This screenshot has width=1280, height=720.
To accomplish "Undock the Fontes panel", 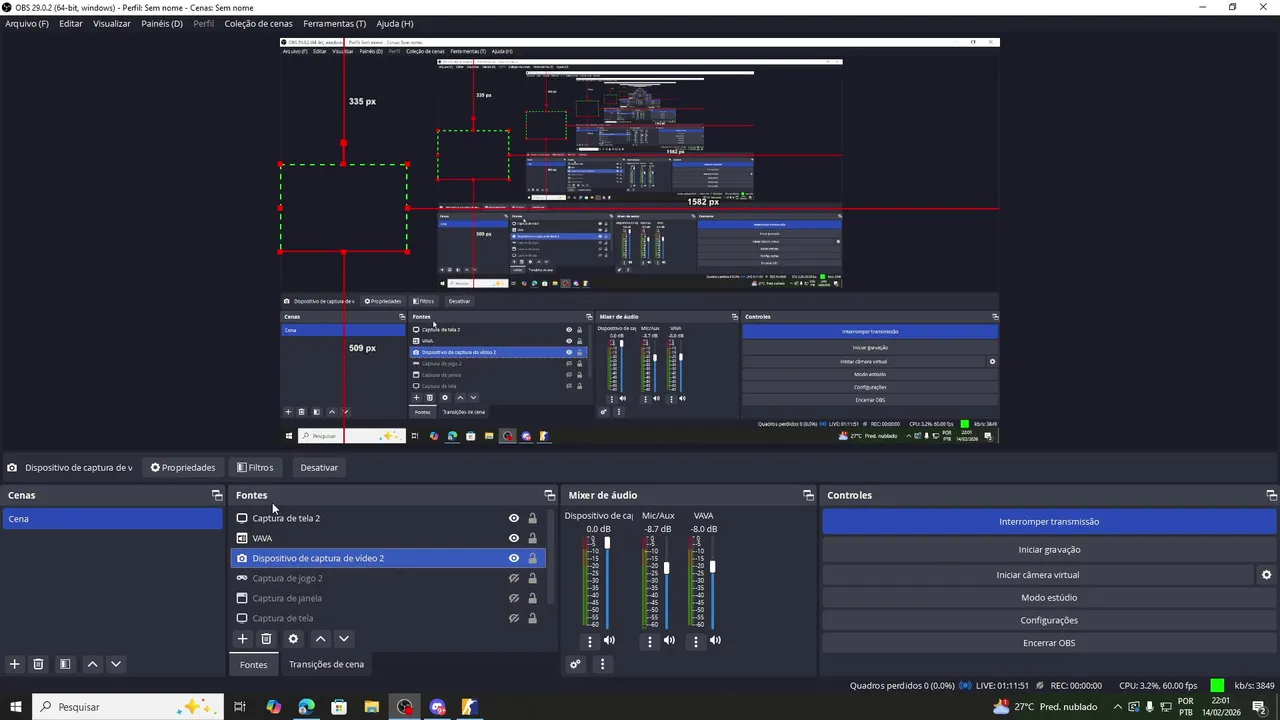I will (549, 495).
